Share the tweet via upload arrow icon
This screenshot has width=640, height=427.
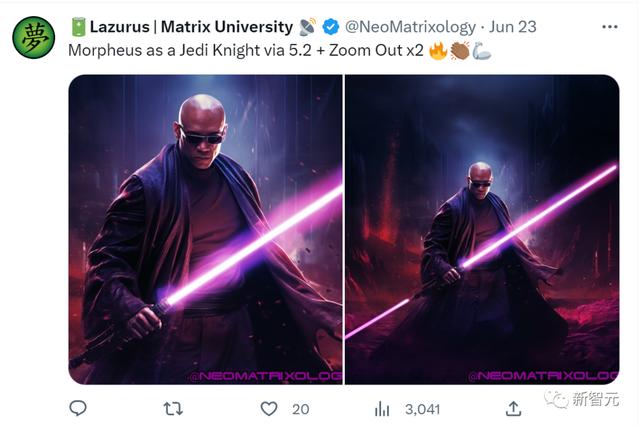click(512, 408)
